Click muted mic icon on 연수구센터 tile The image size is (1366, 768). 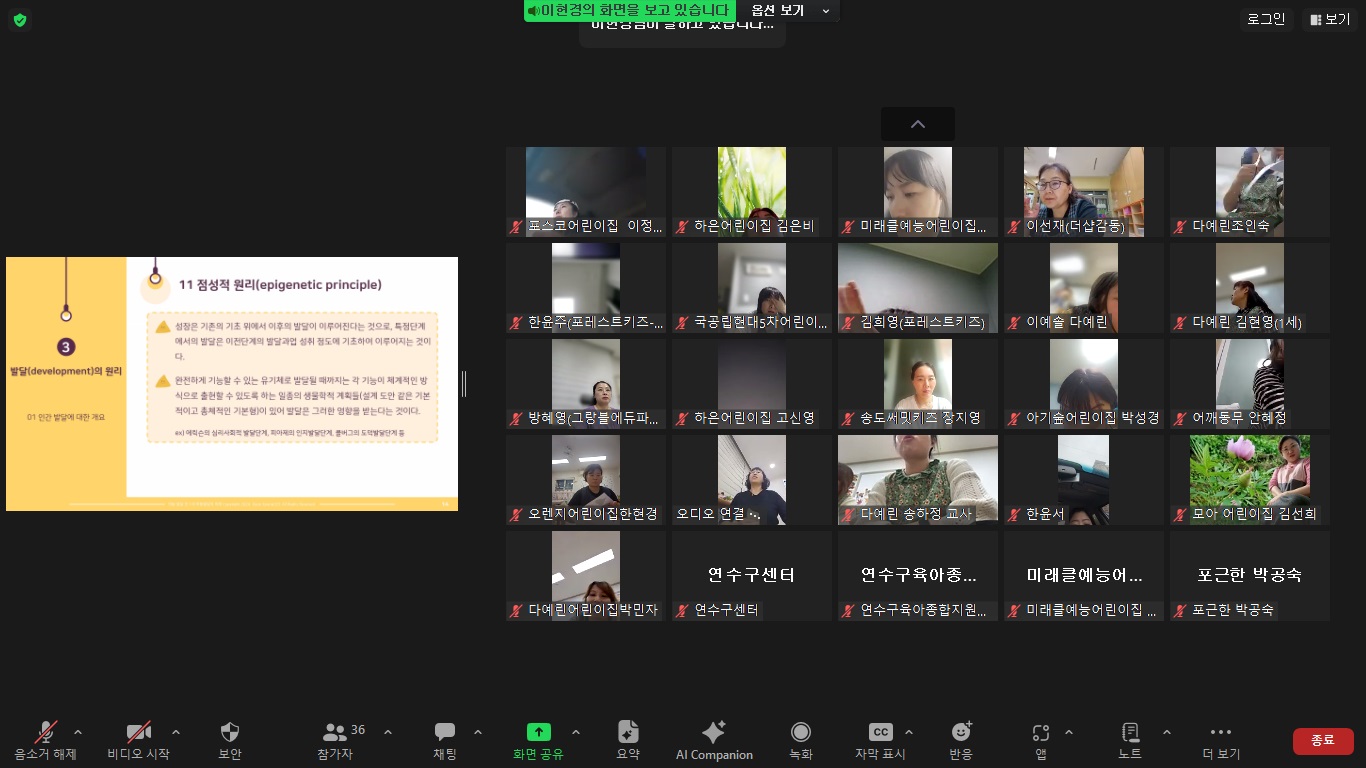(x=683, y=611)
